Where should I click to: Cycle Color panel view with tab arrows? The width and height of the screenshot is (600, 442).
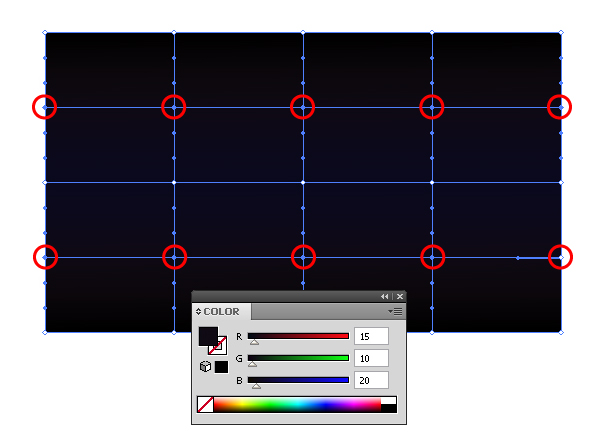coord(198,312)
